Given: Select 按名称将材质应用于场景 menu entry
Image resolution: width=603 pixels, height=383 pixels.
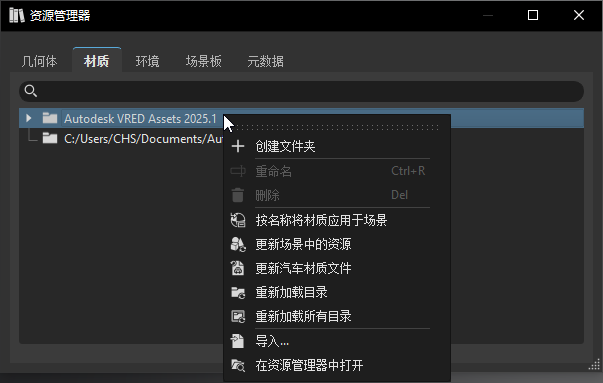Looking at the screenshot, I should (336, 220).
